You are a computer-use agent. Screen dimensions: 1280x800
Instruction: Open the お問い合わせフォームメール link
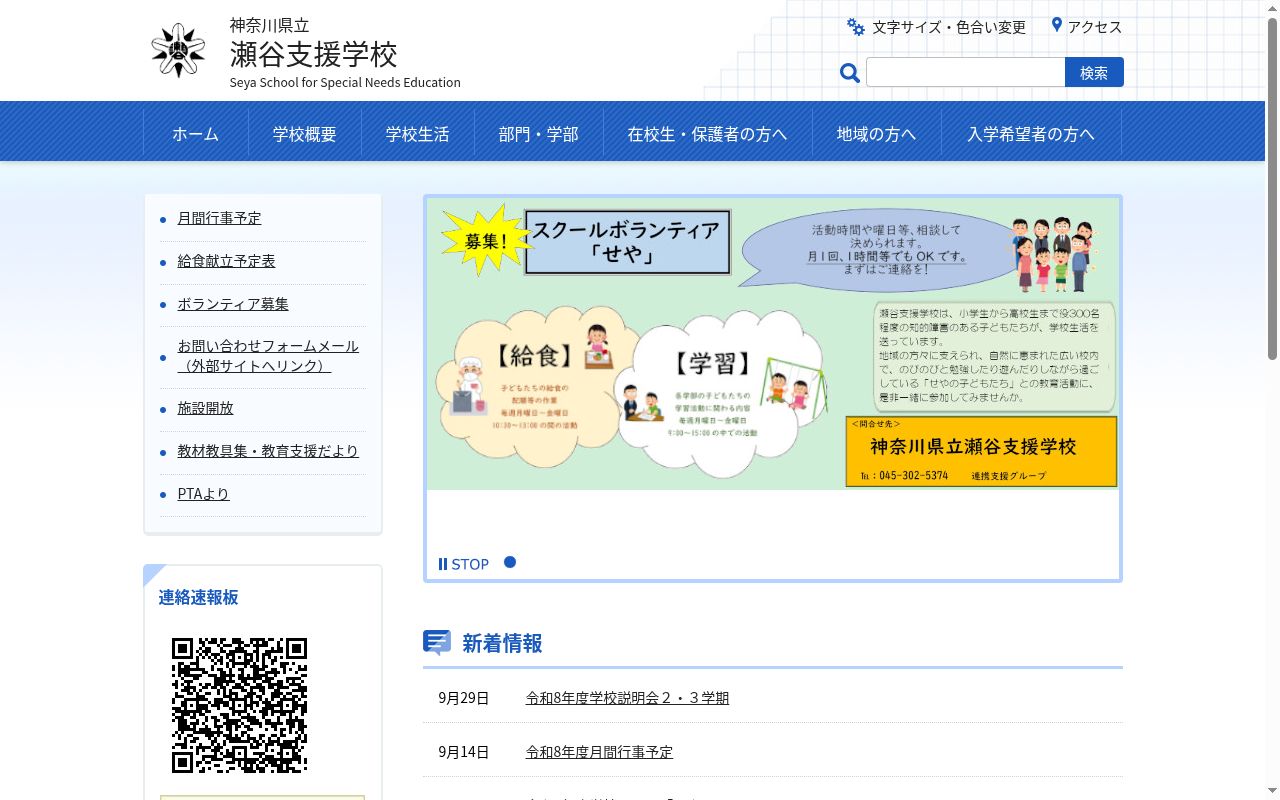point(268,356)
